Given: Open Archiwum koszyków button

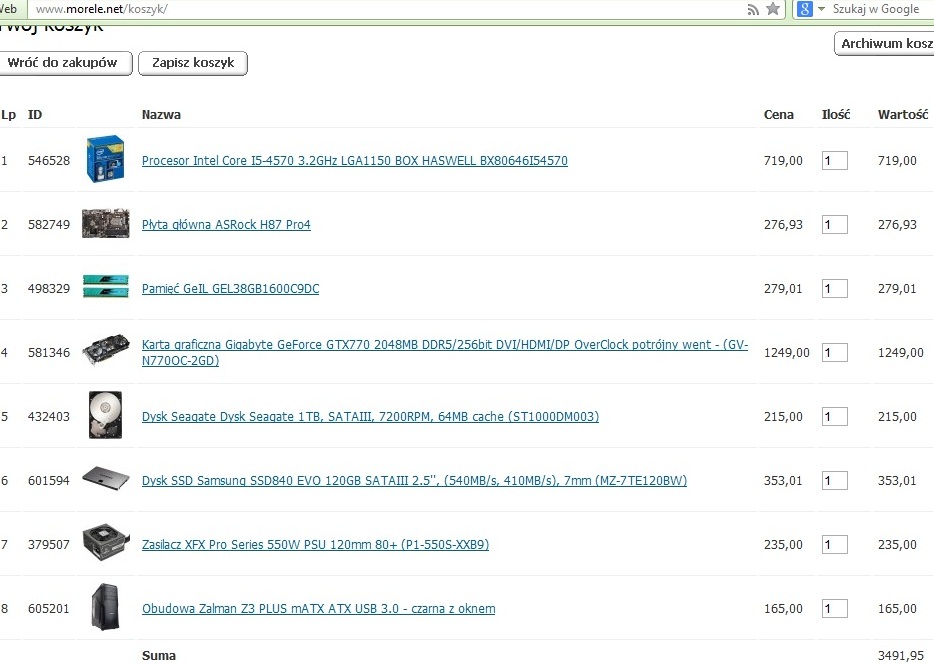Looking at the screenshot, I should tap(885, 43).
